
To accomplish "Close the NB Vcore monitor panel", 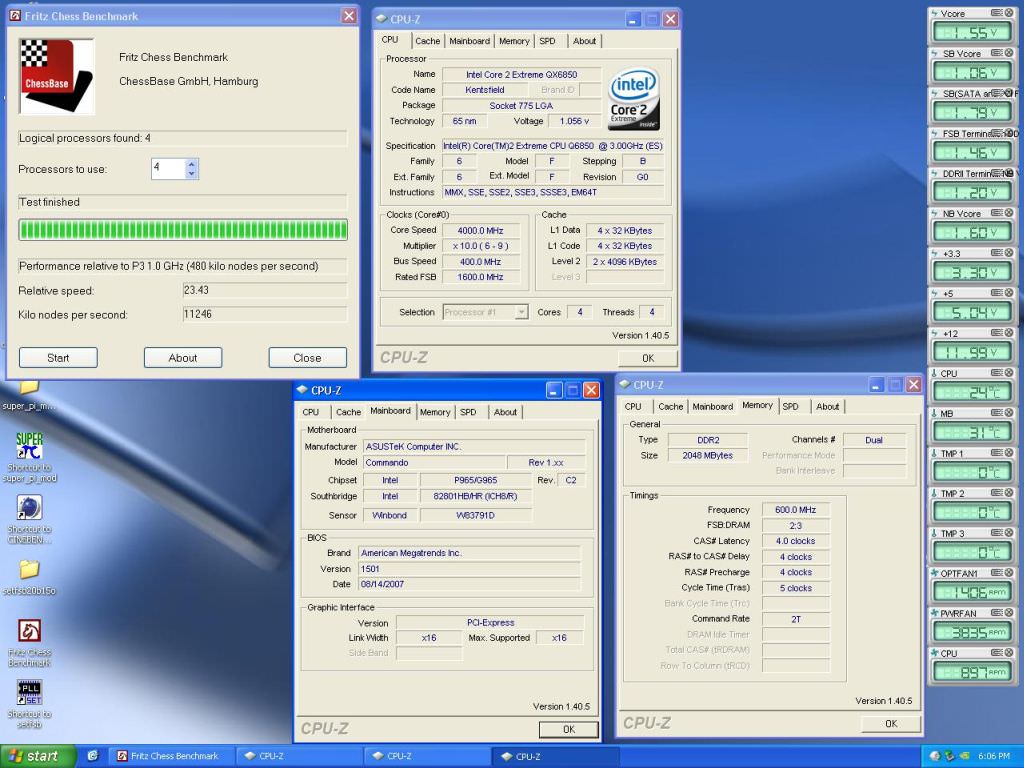I will click(1009, 213).
